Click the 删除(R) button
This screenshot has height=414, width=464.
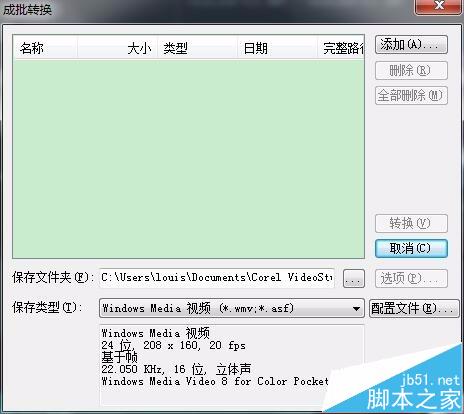click(411, 70)
